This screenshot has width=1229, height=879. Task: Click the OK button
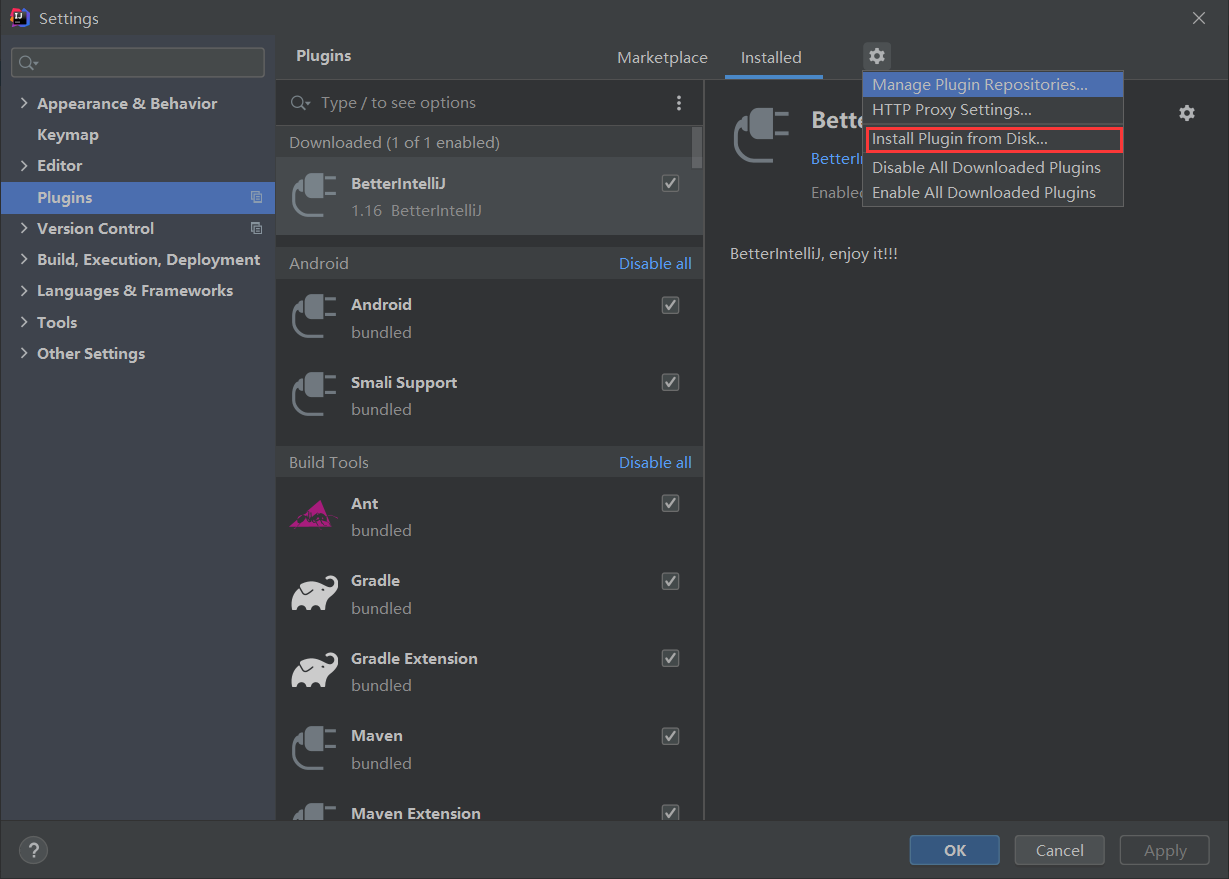click(955, 850)
